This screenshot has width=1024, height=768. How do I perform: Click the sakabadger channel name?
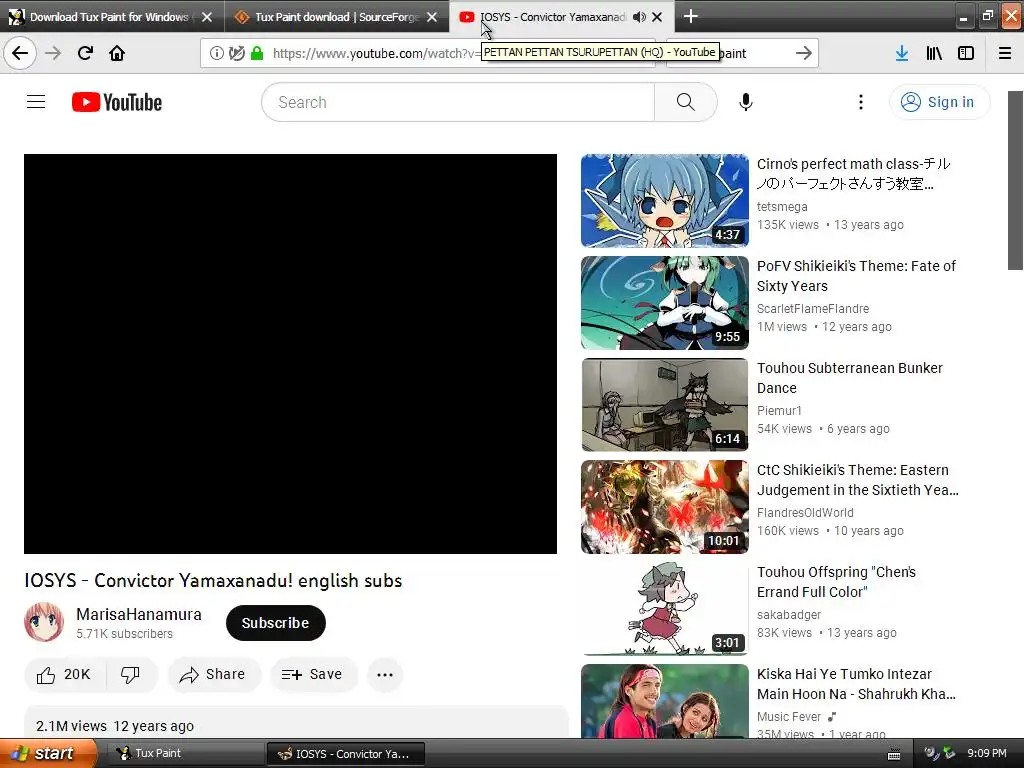click(789, 615)
